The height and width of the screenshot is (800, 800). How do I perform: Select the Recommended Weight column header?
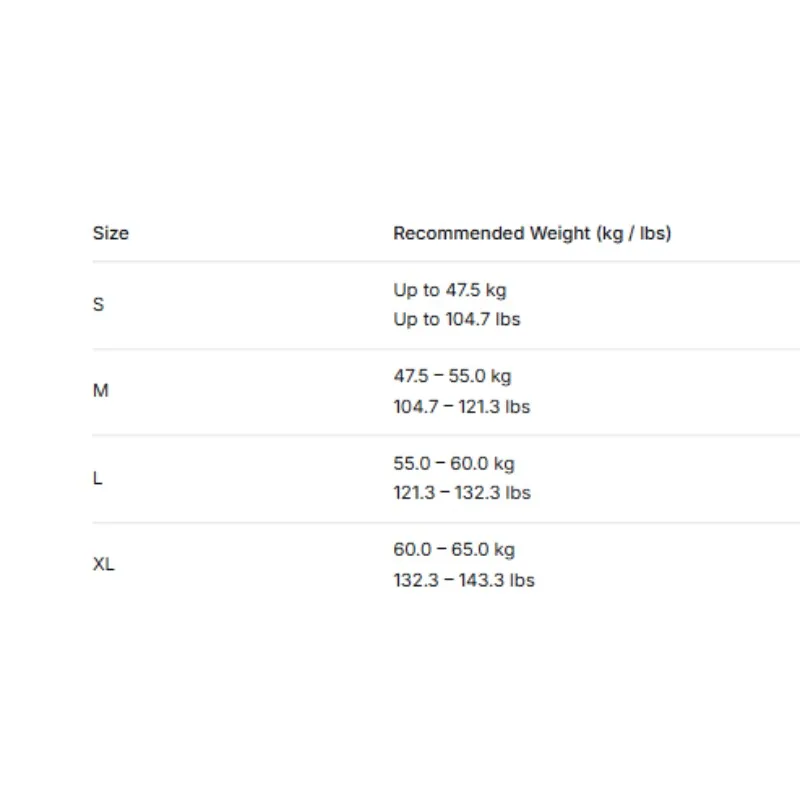(x=532, y=234)
